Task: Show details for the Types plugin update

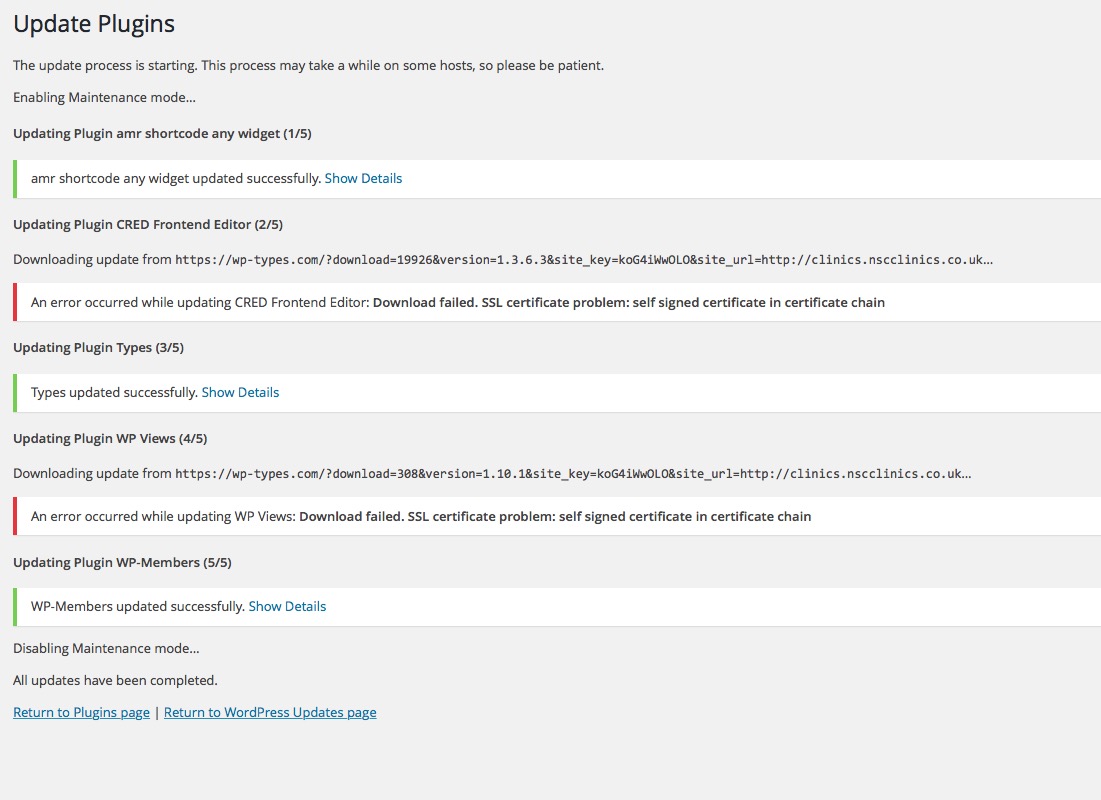Action: (240, 392)
